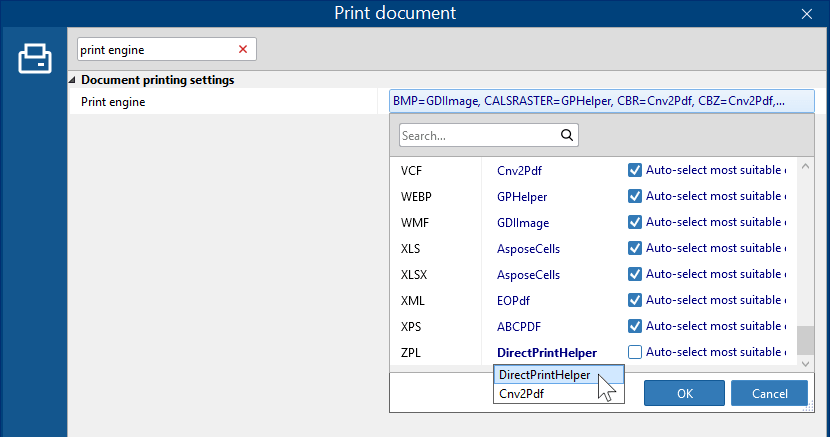Enable auto-select checkbox for ZPL
Image resolution: width=830 pixels, height=437 pixels.
coord(635,352)
